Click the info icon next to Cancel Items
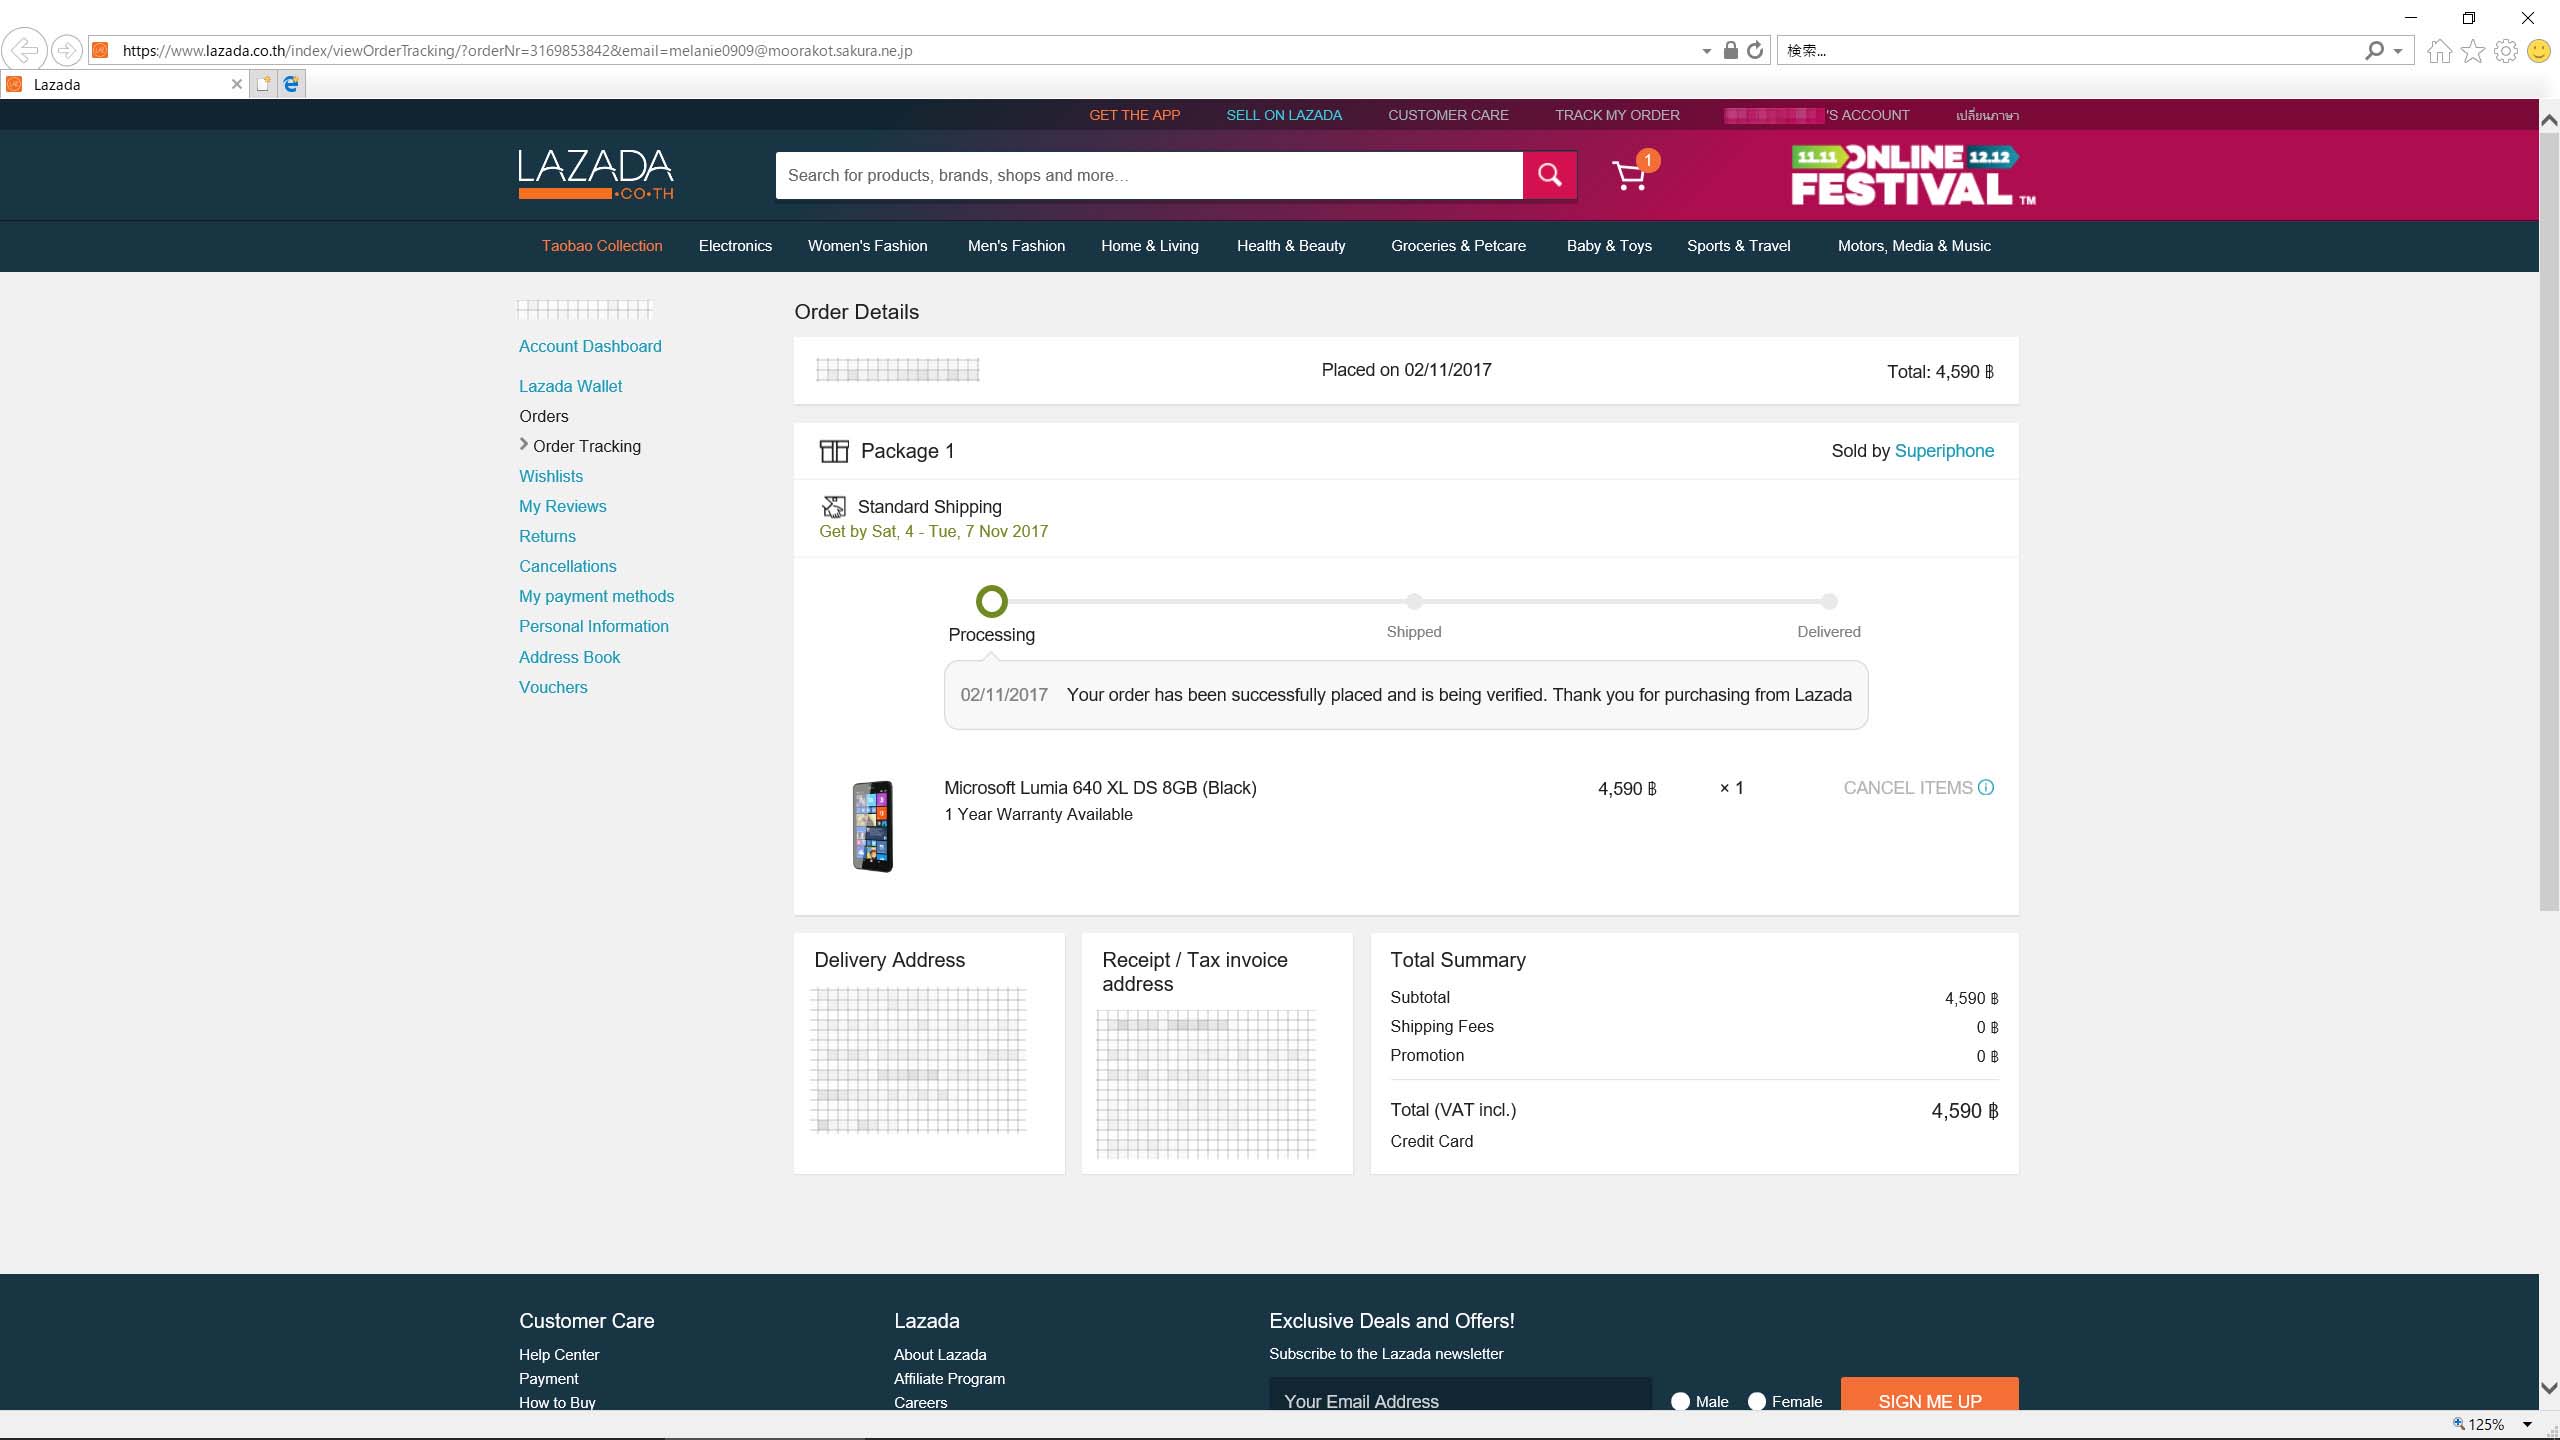Viewport: 2560px width, 1440px height. (1986, 787)
